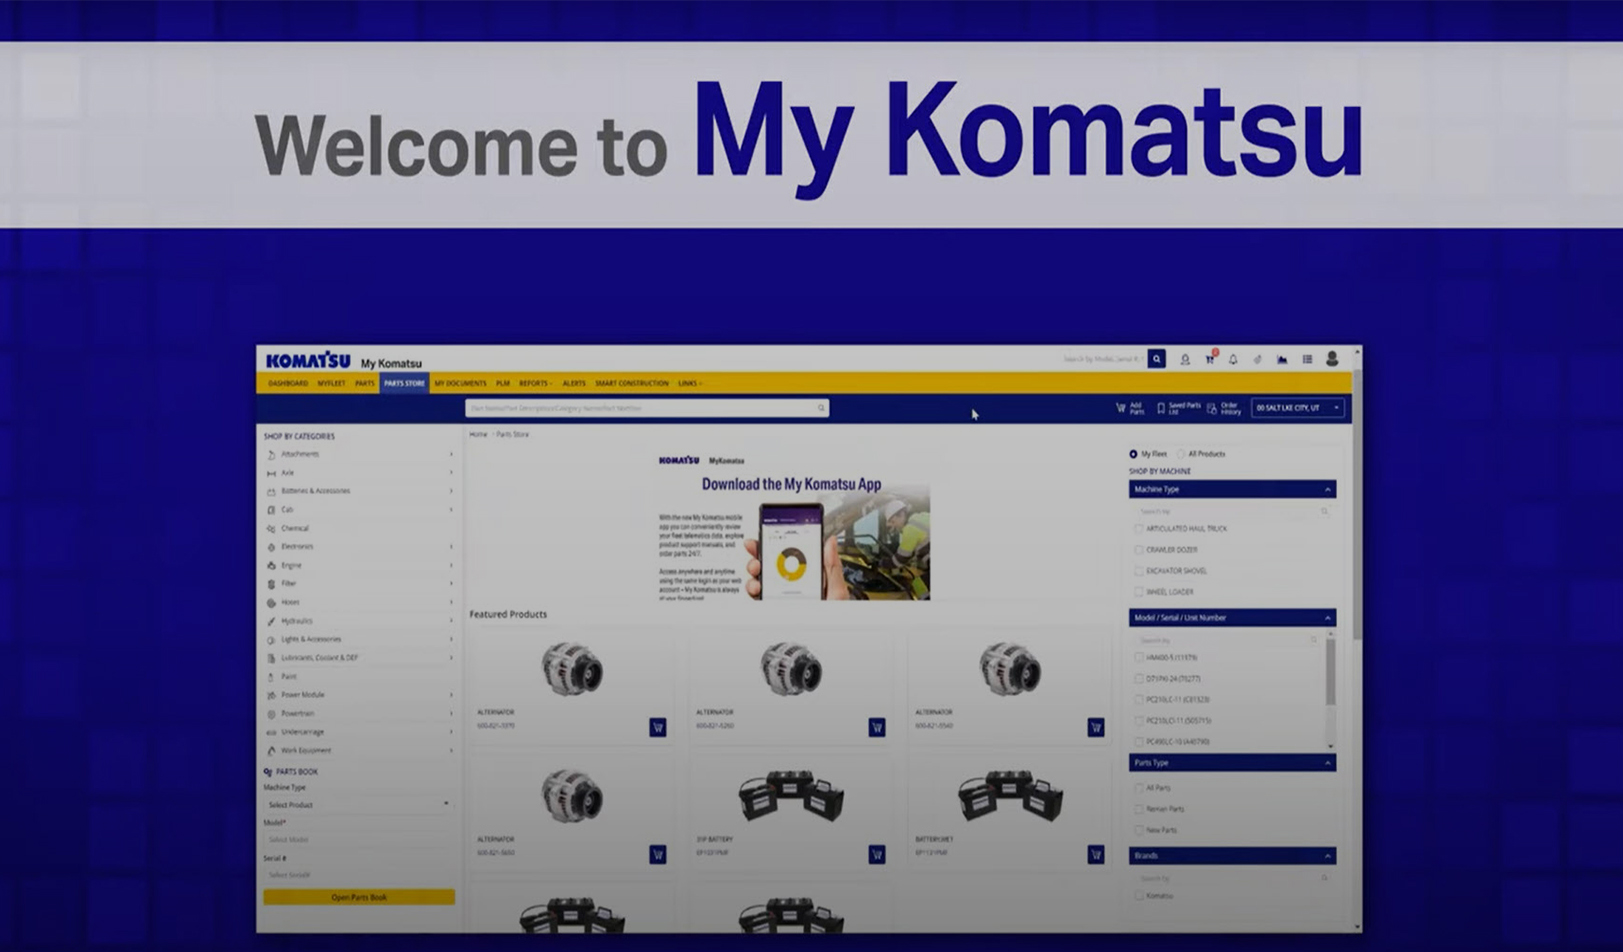Add second-row alternator to cart
Image resolution: width=1623 pixels, height=952 pixels.
point(658,854)
